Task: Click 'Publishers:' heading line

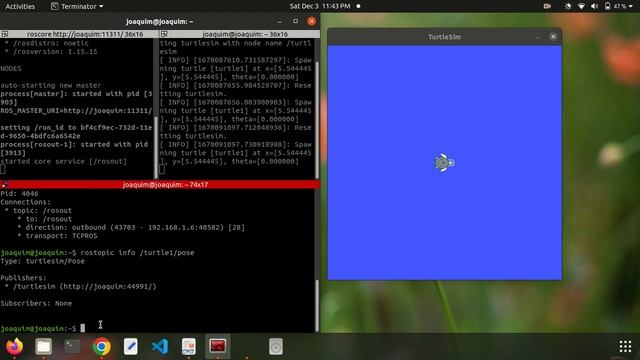Action: [x=23, y=278]
